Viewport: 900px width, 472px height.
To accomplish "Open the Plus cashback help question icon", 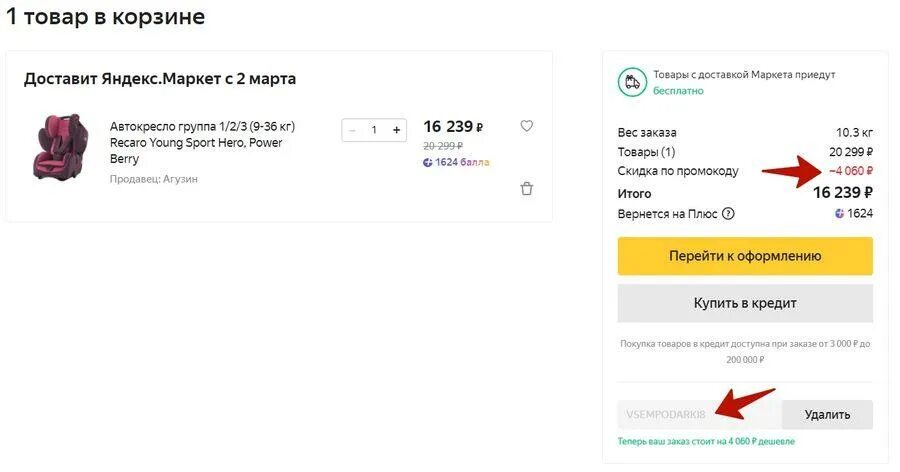I will 728,213.
